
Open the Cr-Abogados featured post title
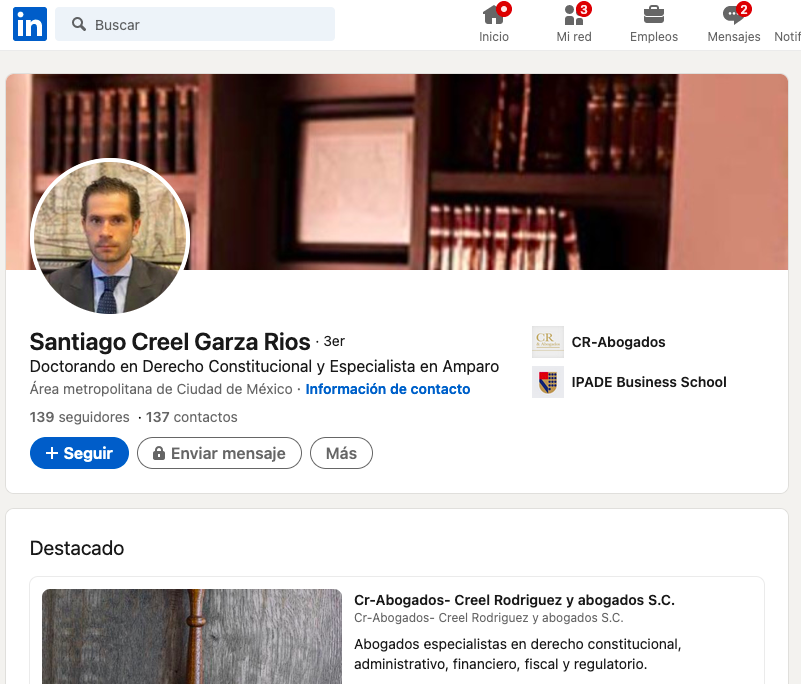(514, 600)
